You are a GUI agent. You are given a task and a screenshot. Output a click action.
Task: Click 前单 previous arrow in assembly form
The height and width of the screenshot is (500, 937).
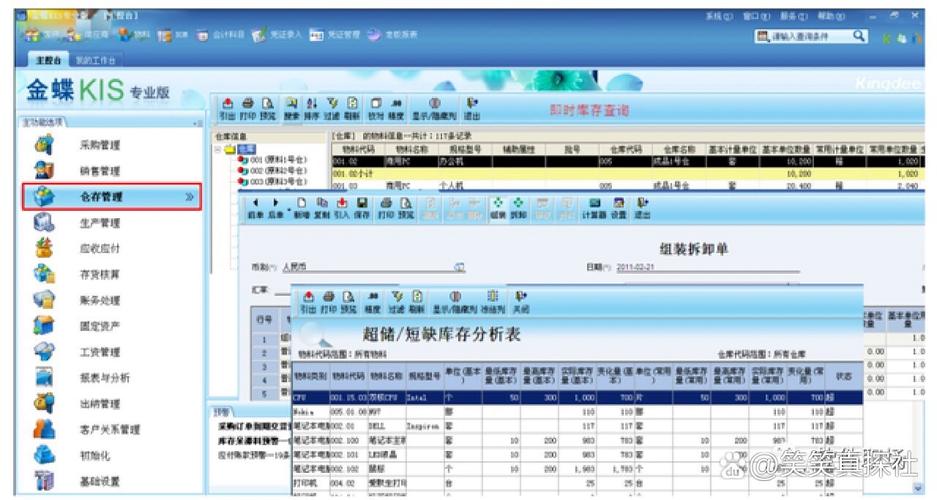(256, 208)
